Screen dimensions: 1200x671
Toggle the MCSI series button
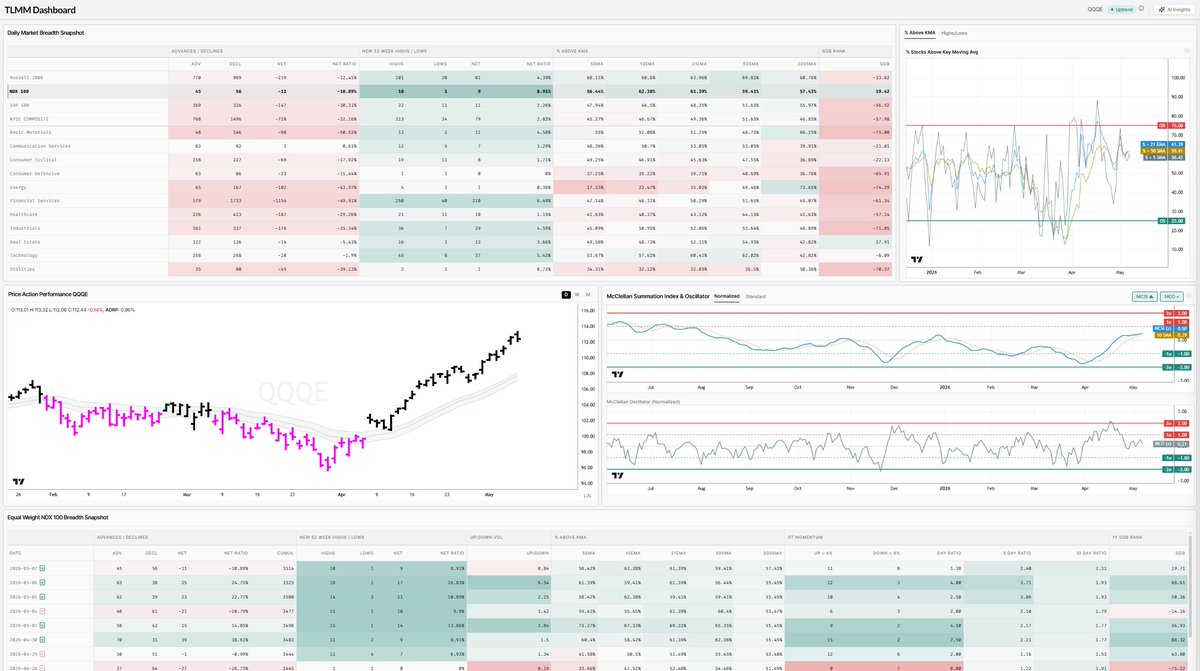(1145, 296)
